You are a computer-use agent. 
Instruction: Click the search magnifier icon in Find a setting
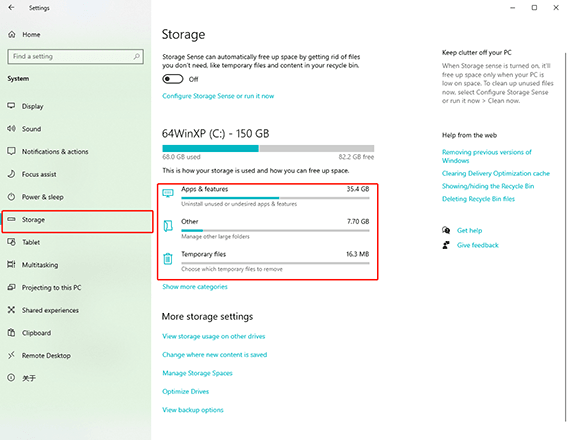coord(137,56)
